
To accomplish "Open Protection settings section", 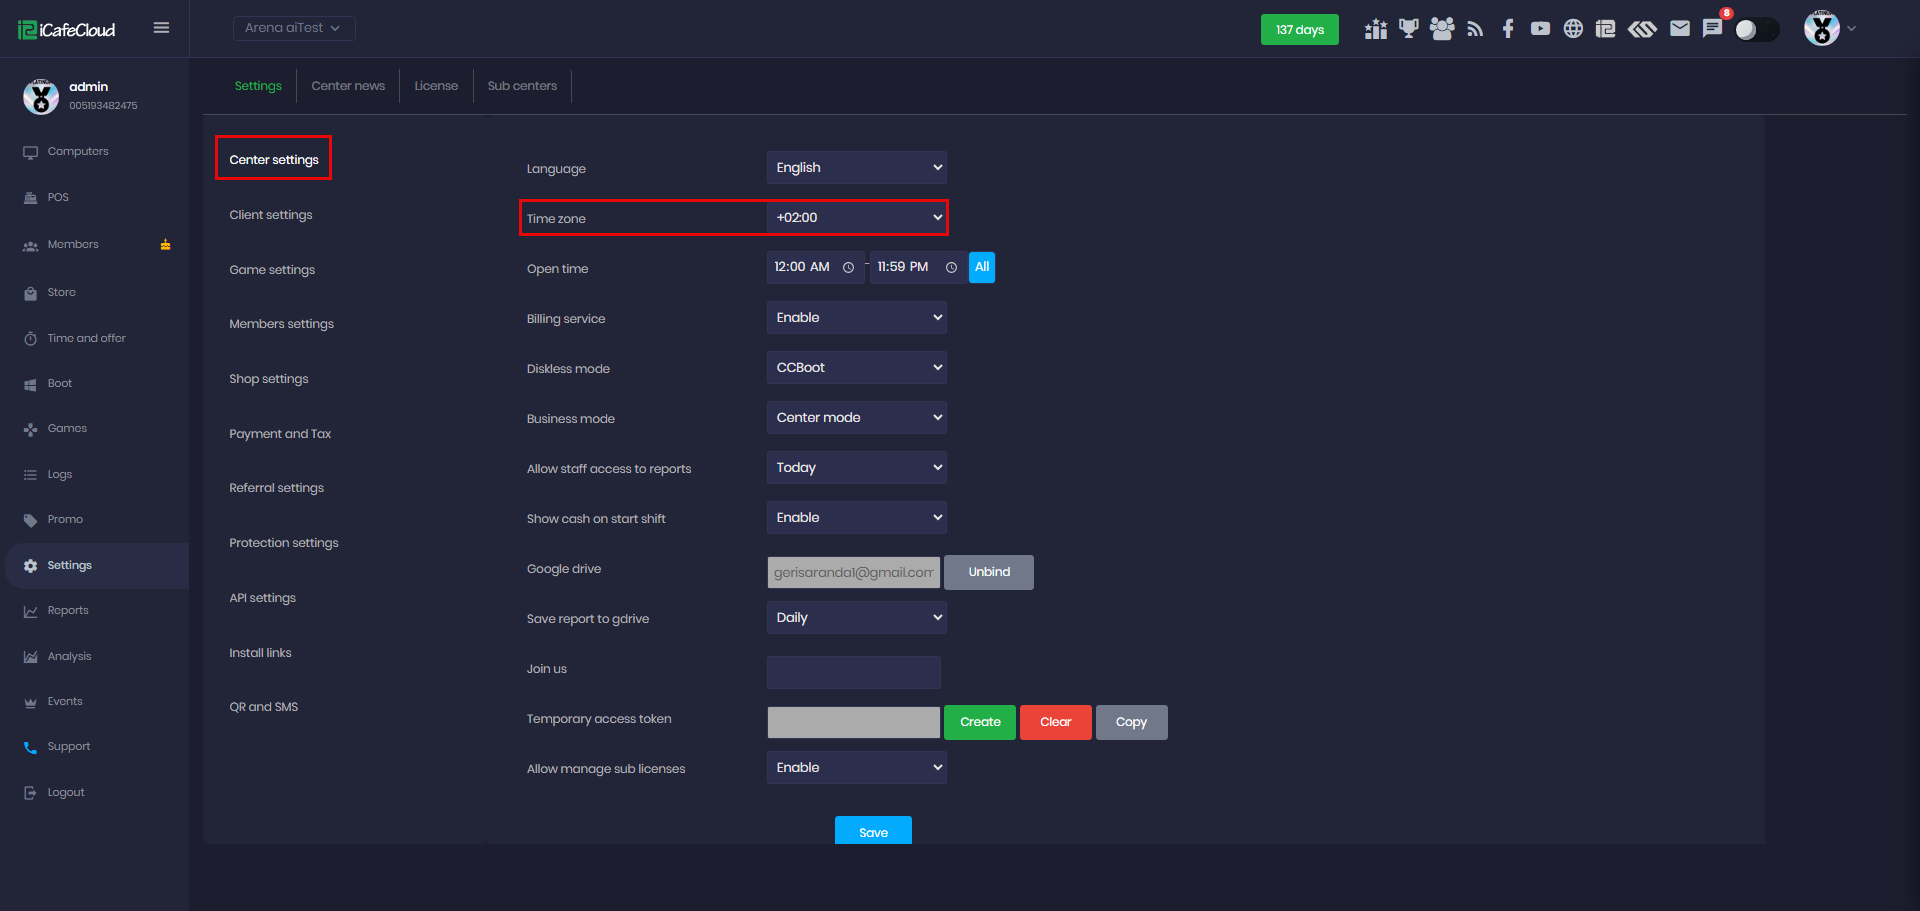I will click(284, 543).
